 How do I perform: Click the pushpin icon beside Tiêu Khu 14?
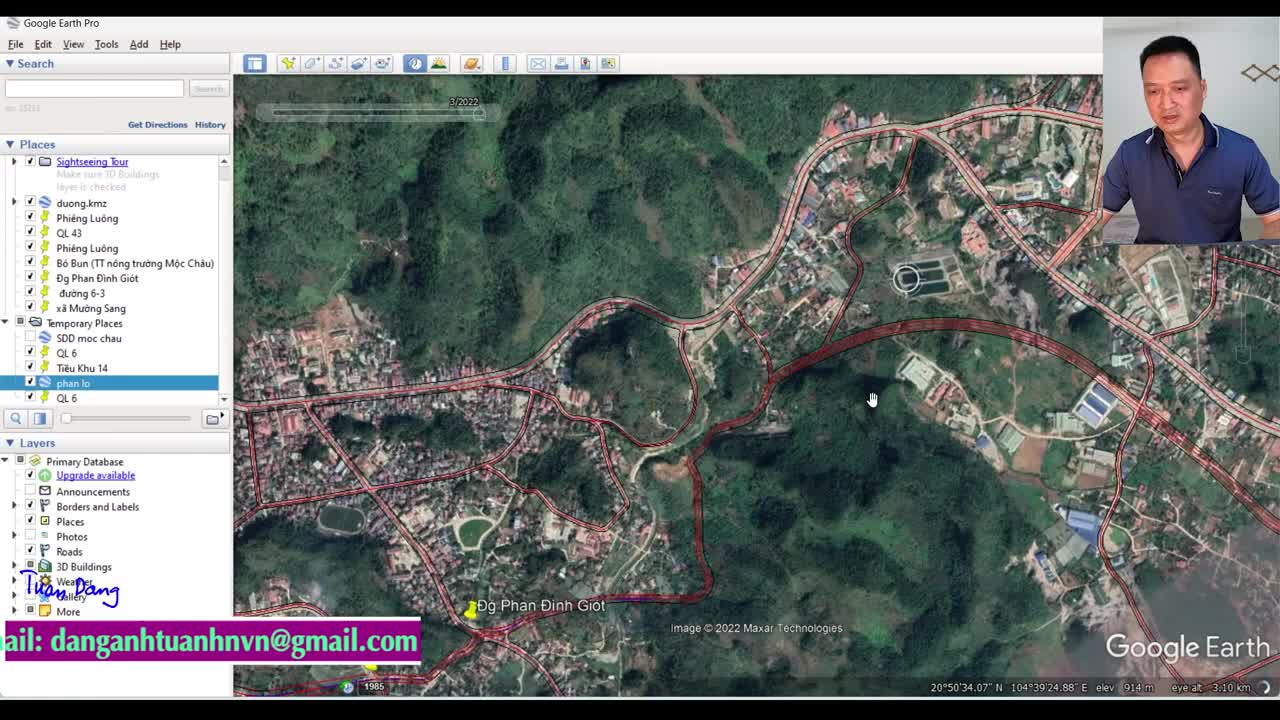click(45, 368)
